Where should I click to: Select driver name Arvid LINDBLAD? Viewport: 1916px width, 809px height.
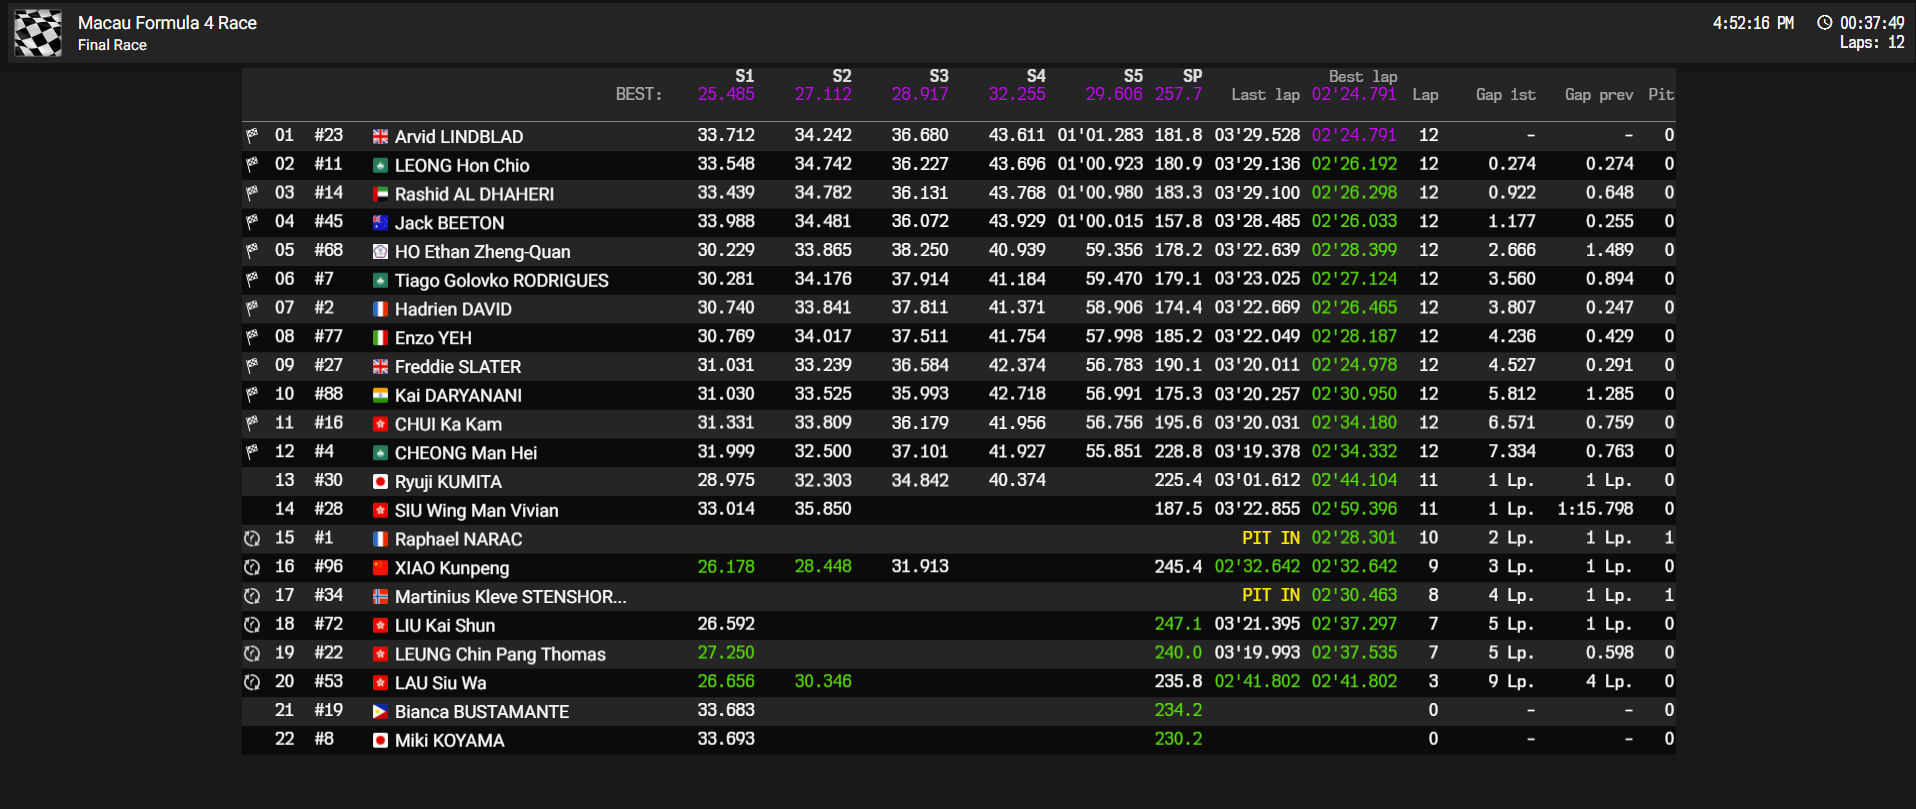click(458, 137)
